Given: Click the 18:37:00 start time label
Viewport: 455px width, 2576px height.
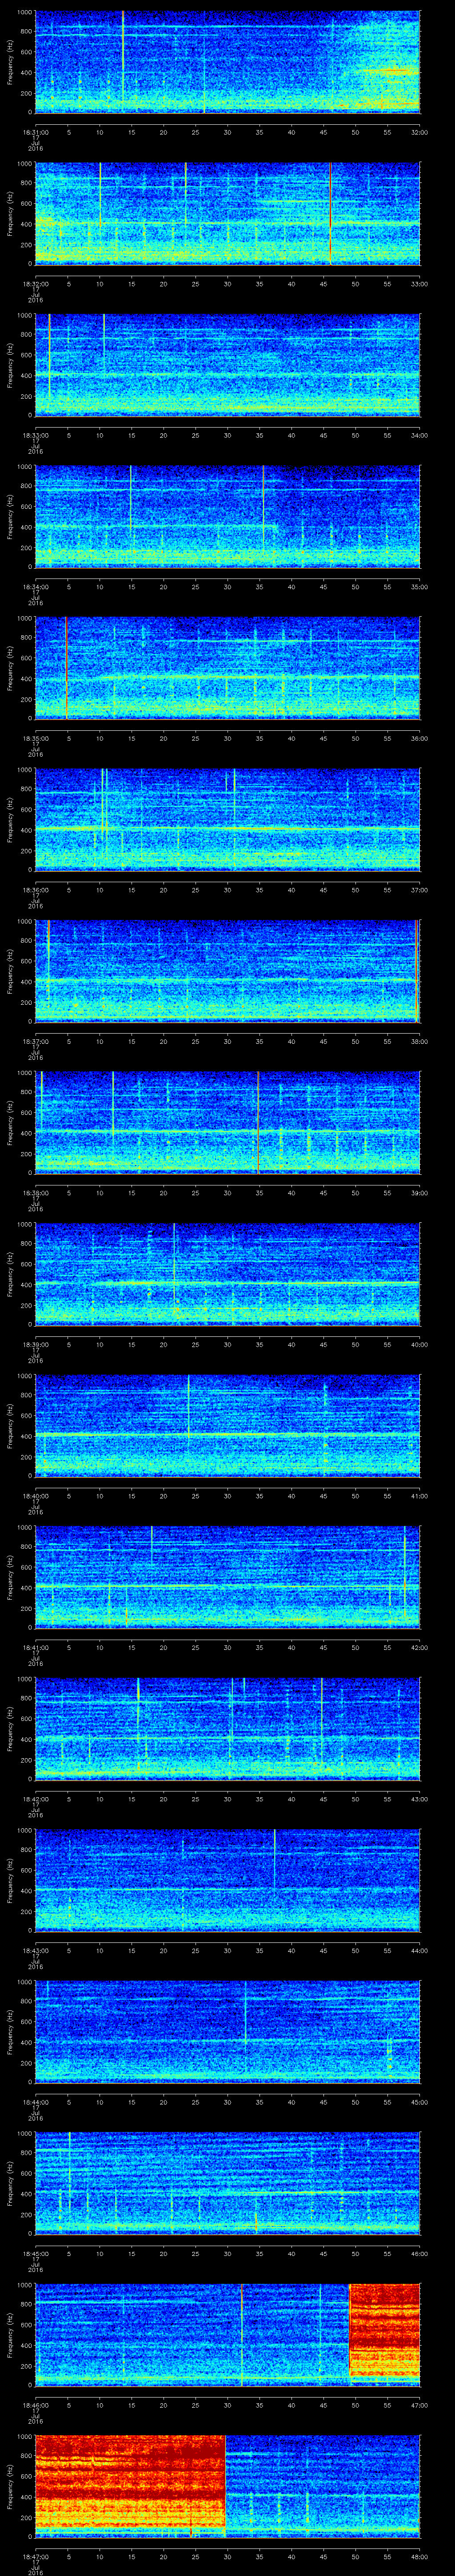Looking at the screenshot, I should [36, 1041].
